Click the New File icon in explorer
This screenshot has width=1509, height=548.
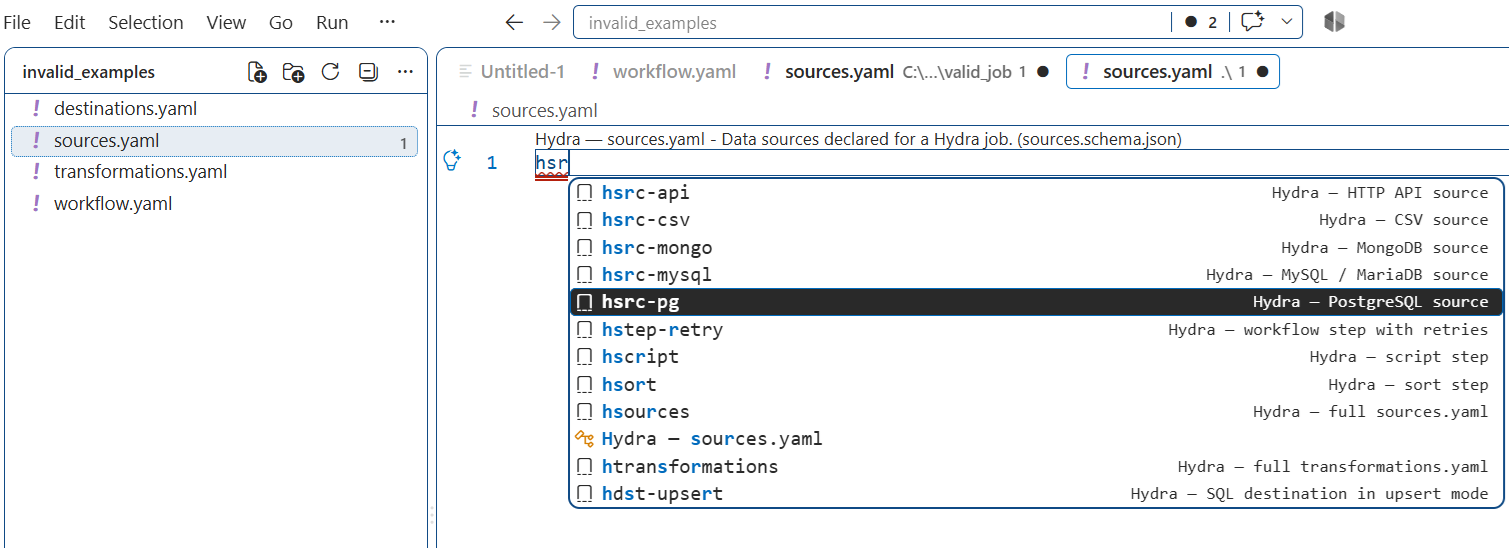257,72
